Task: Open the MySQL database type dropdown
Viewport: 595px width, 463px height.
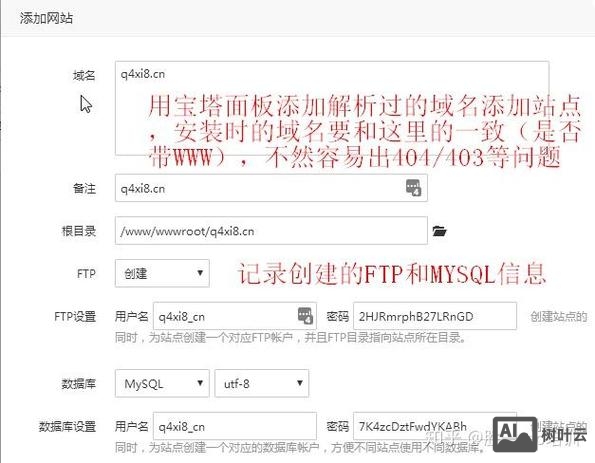Action: (162, 383)
